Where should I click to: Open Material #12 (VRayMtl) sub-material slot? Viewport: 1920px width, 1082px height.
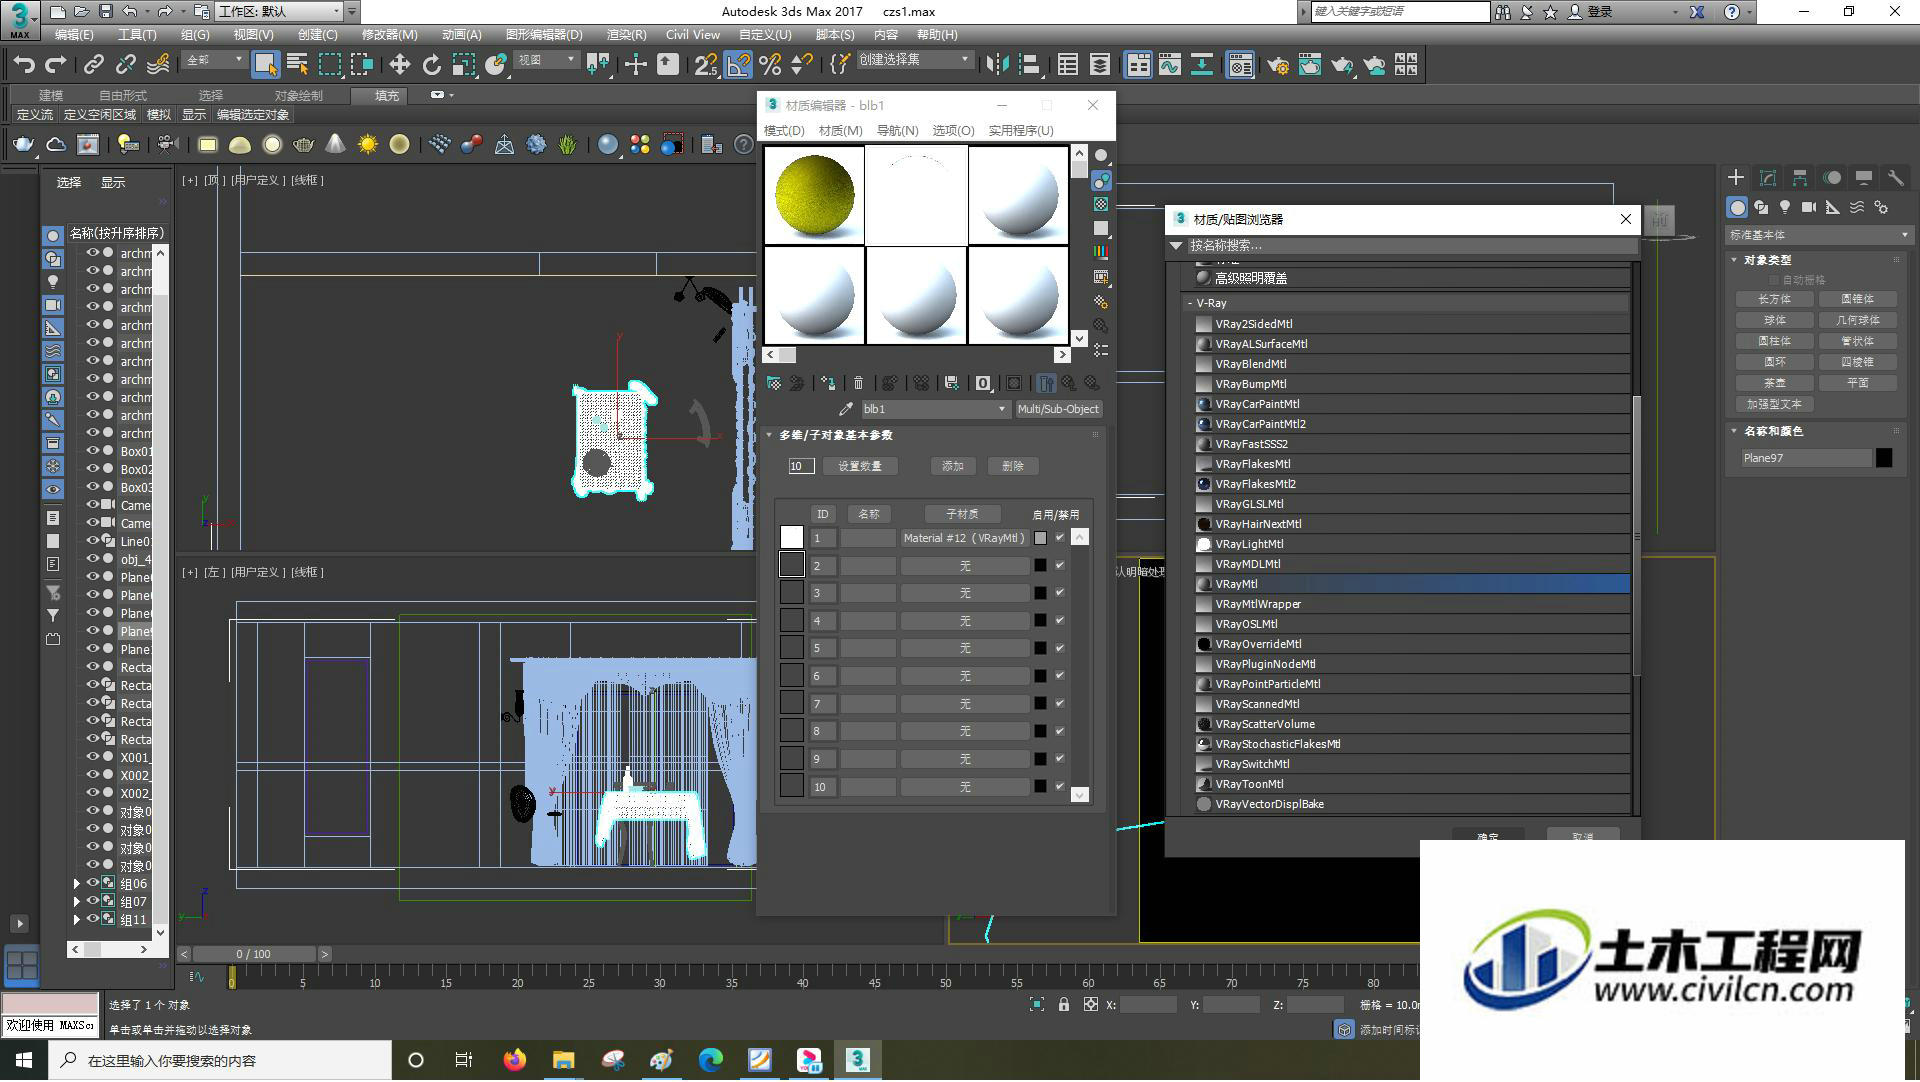[x=964, y=538]
